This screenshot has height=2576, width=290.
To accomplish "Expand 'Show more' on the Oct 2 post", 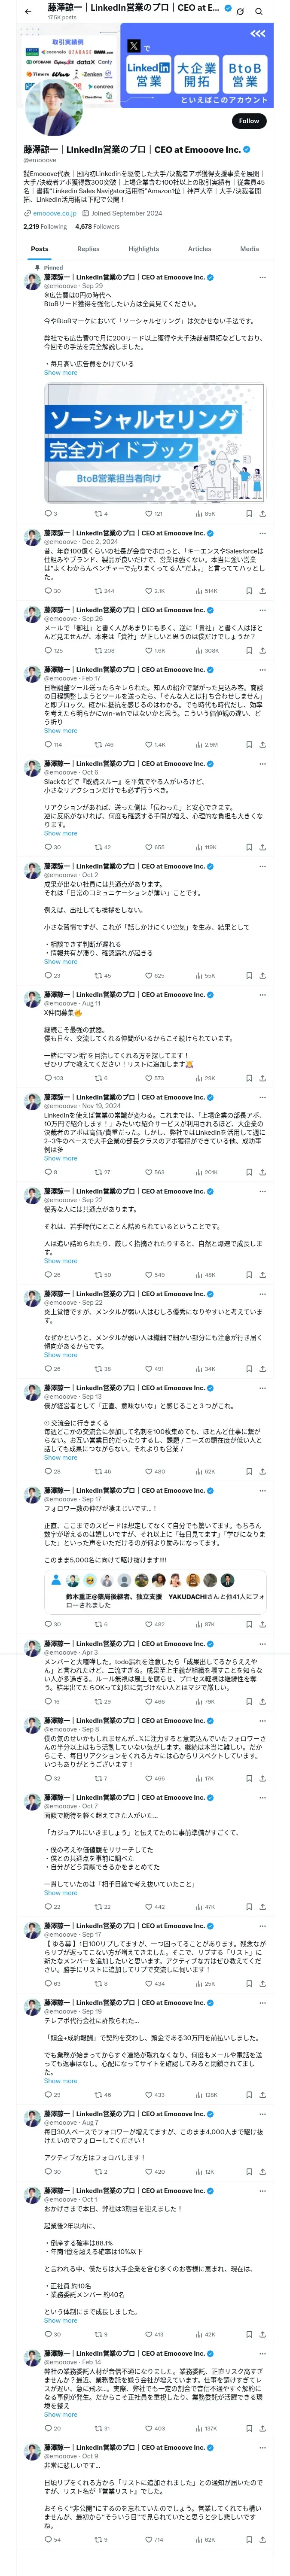I will pyautogui.click(x=60, y=961).
